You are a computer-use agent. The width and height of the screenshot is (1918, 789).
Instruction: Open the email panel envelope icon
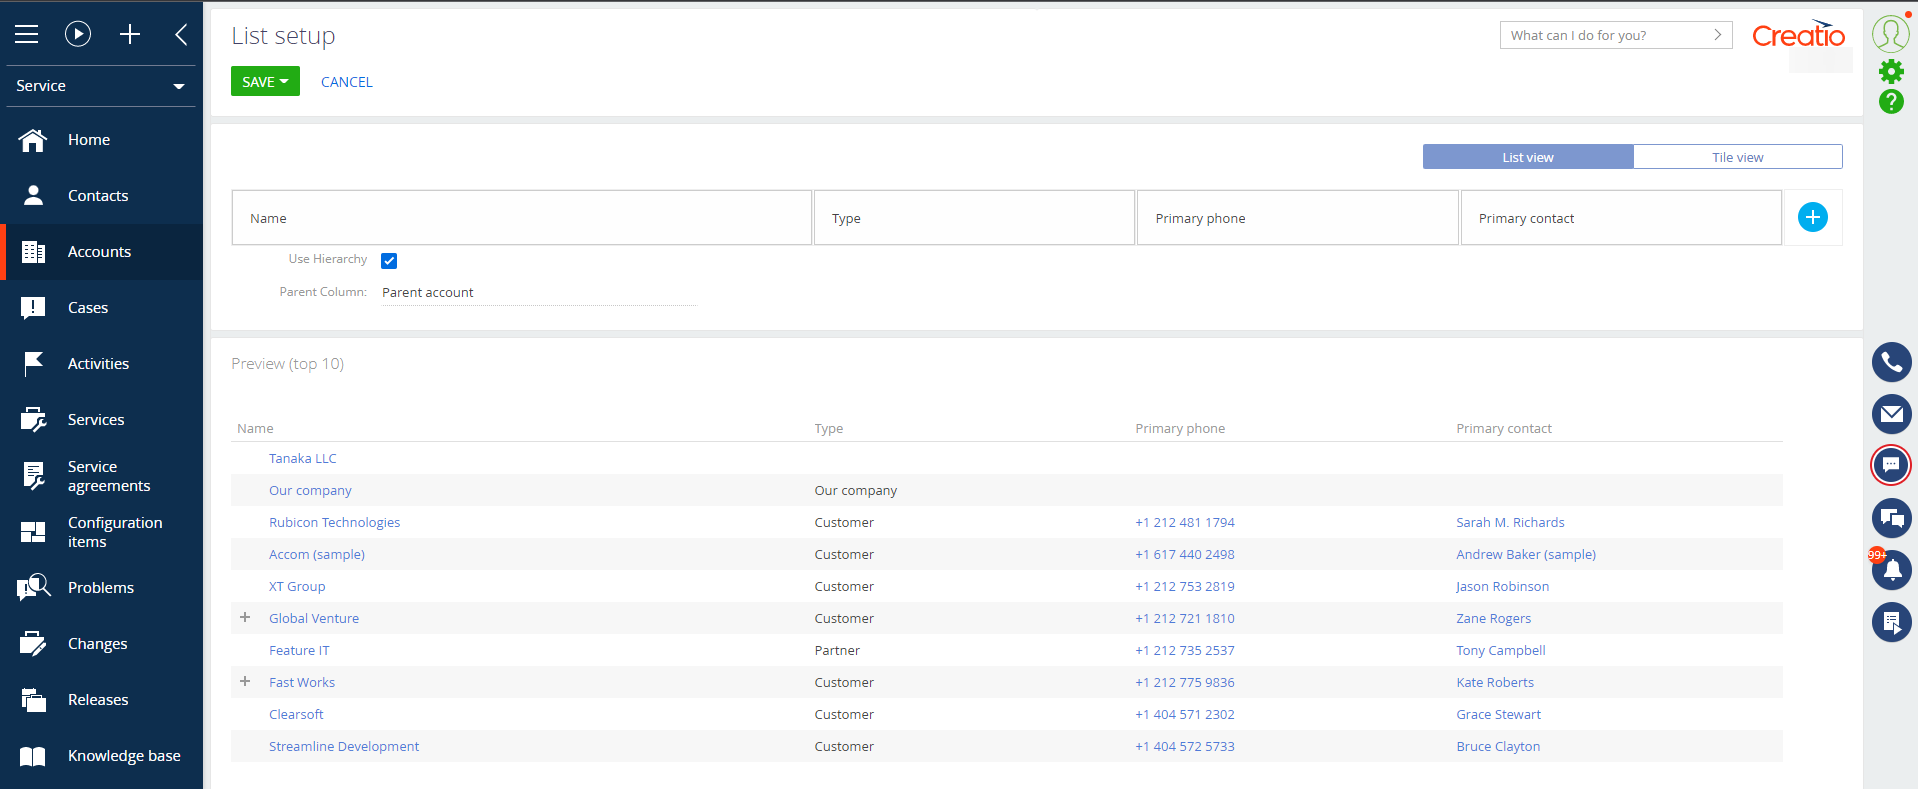coord(1891,414)
